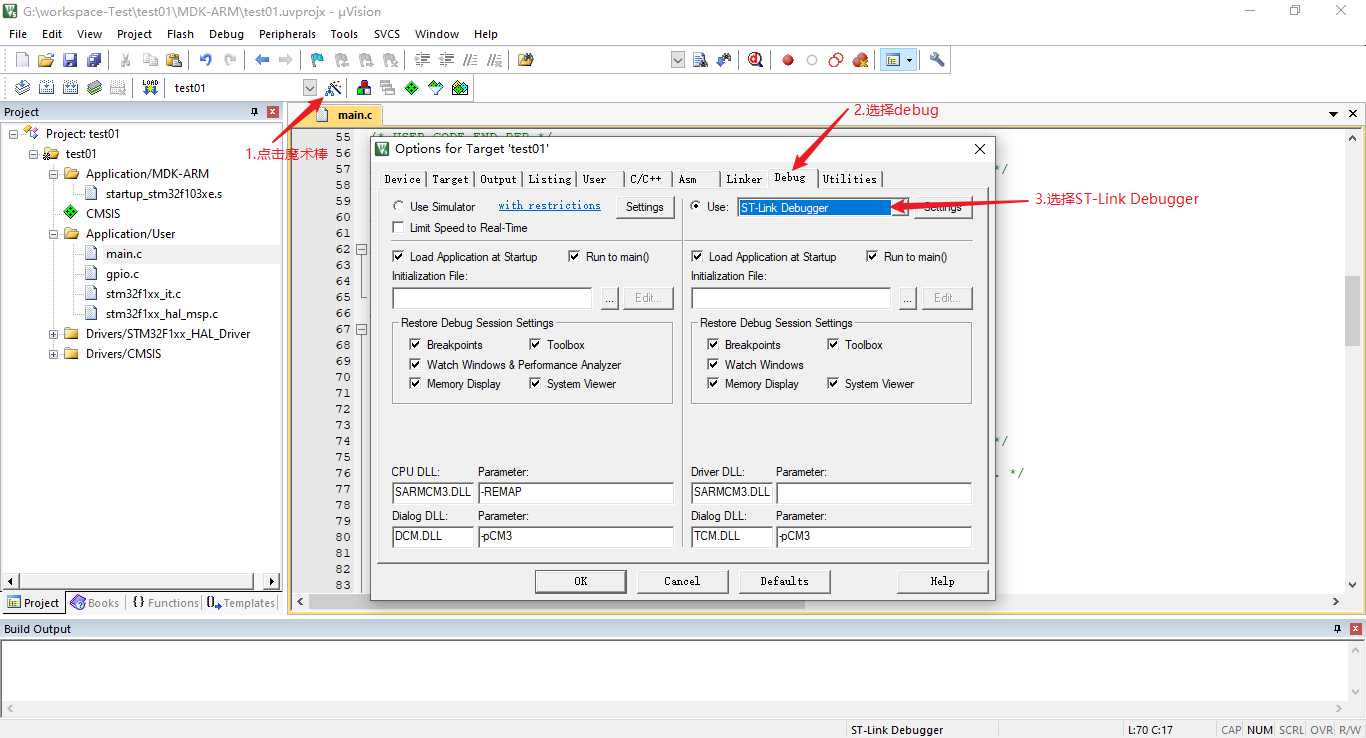
Task: Click the simulator Initialization File field
Action: click(x=492, y=298)
